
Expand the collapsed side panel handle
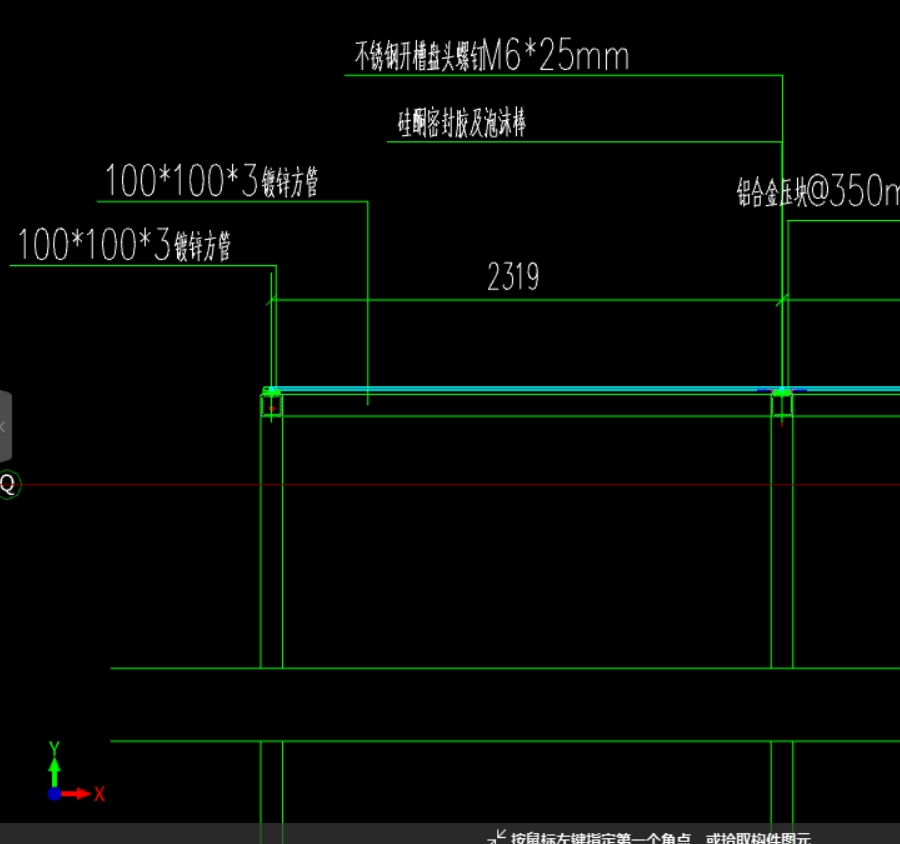click(x=5, y=427)
